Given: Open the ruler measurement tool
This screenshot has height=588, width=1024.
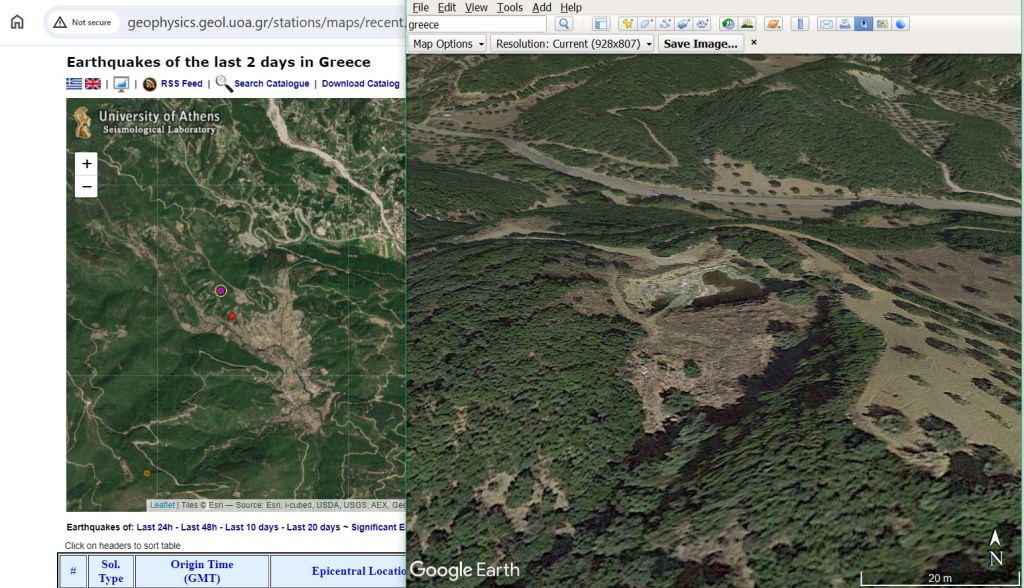Looking at the screenshot, I should coord(801,24).
